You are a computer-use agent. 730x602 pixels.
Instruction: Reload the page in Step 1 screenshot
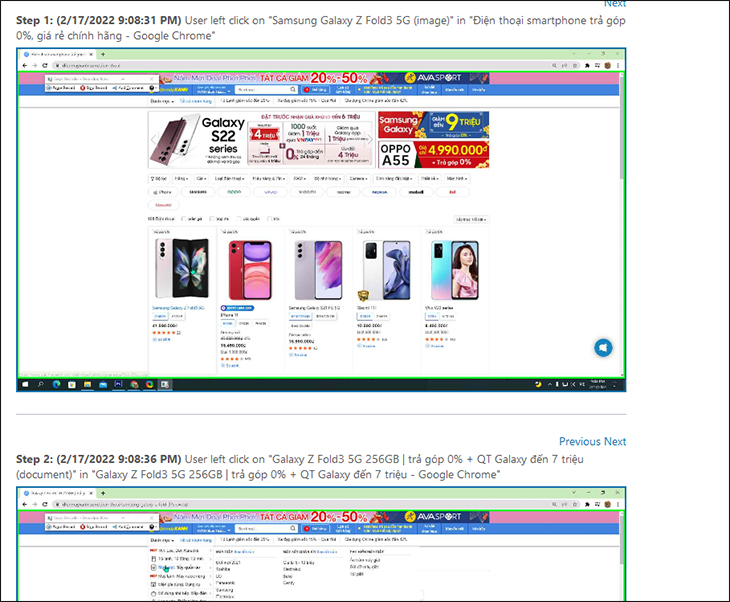coord(45,66)
